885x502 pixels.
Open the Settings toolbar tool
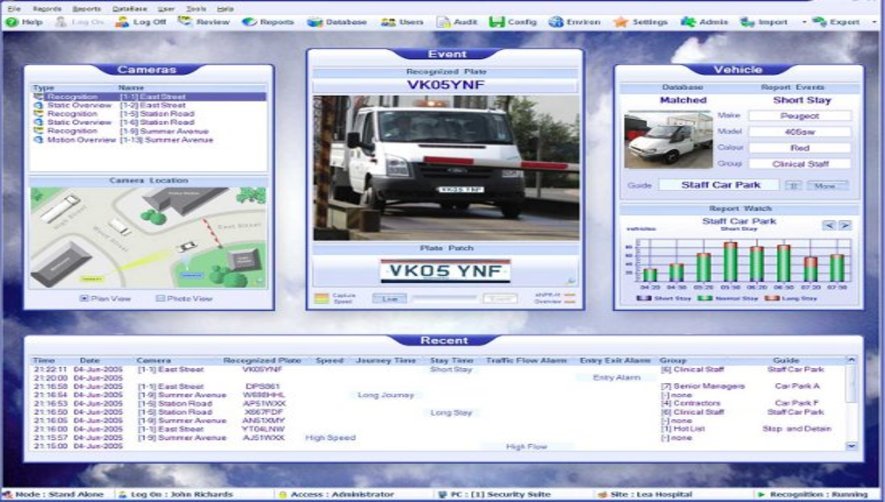tap(640, 21)
